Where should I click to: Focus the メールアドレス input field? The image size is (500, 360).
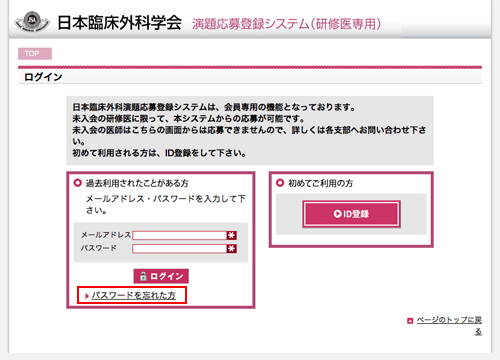(179, 235)
